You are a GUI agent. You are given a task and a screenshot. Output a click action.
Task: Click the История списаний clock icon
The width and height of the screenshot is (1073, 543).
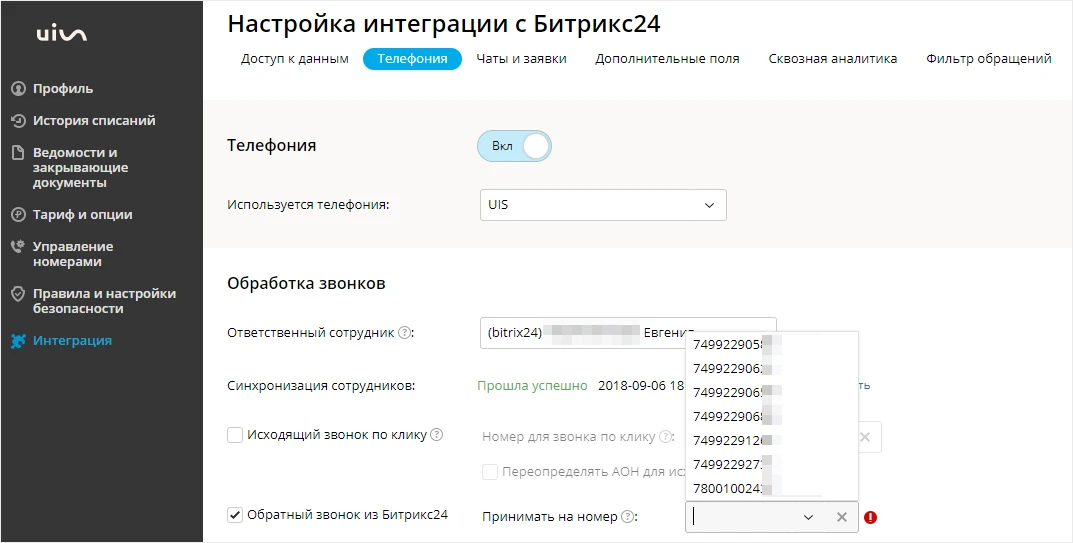coord(18,121)
